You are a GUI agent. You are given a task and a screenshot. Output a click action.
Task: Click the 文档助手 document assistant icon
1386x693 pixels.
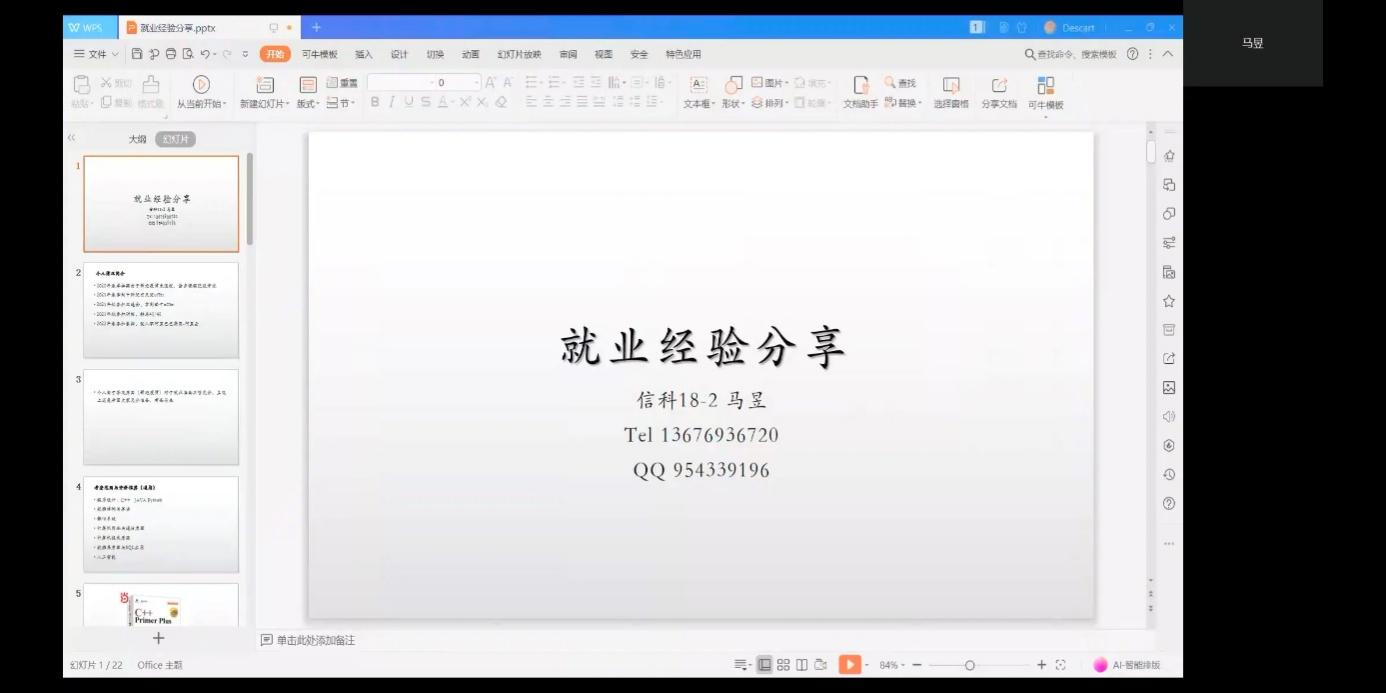pyautogui.click(x=860, y=85)
